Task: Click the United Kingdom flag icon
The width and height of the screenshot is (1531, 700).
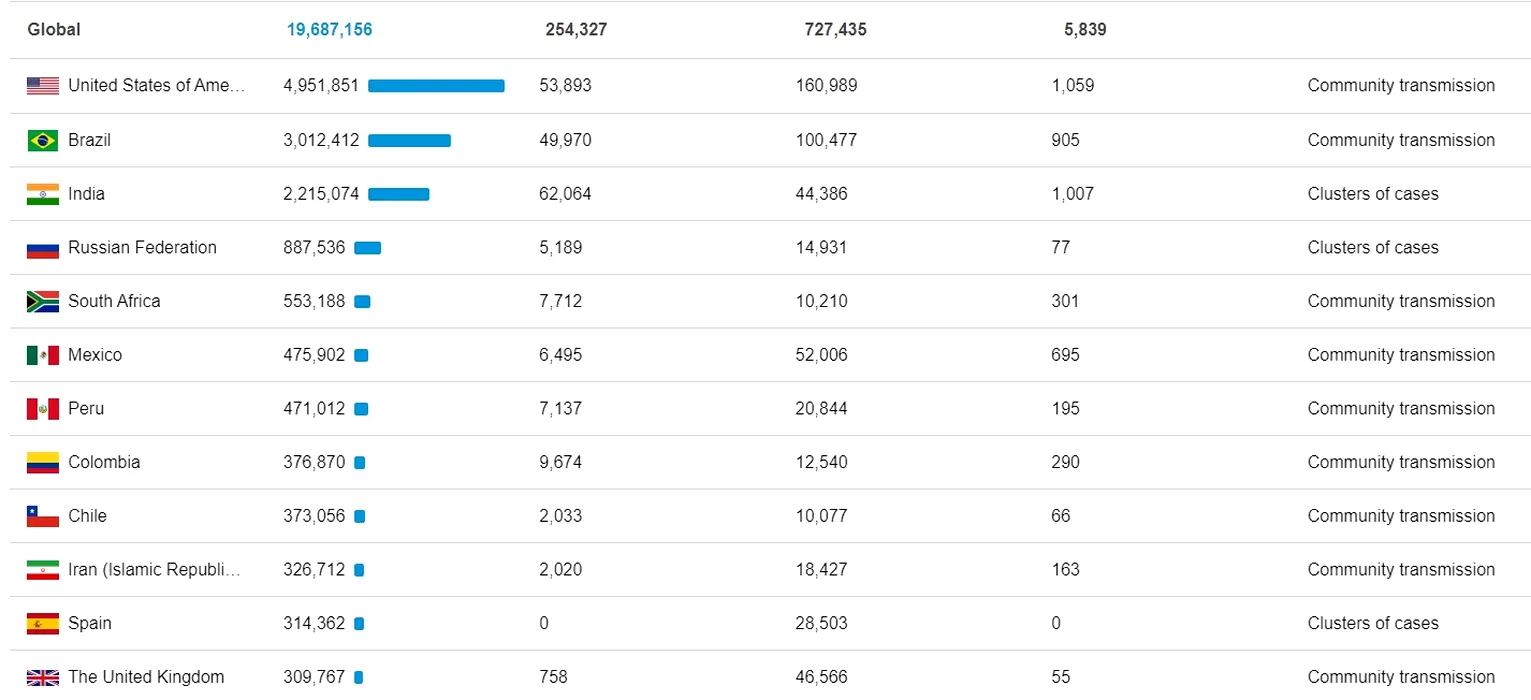Action: (43, 677)
